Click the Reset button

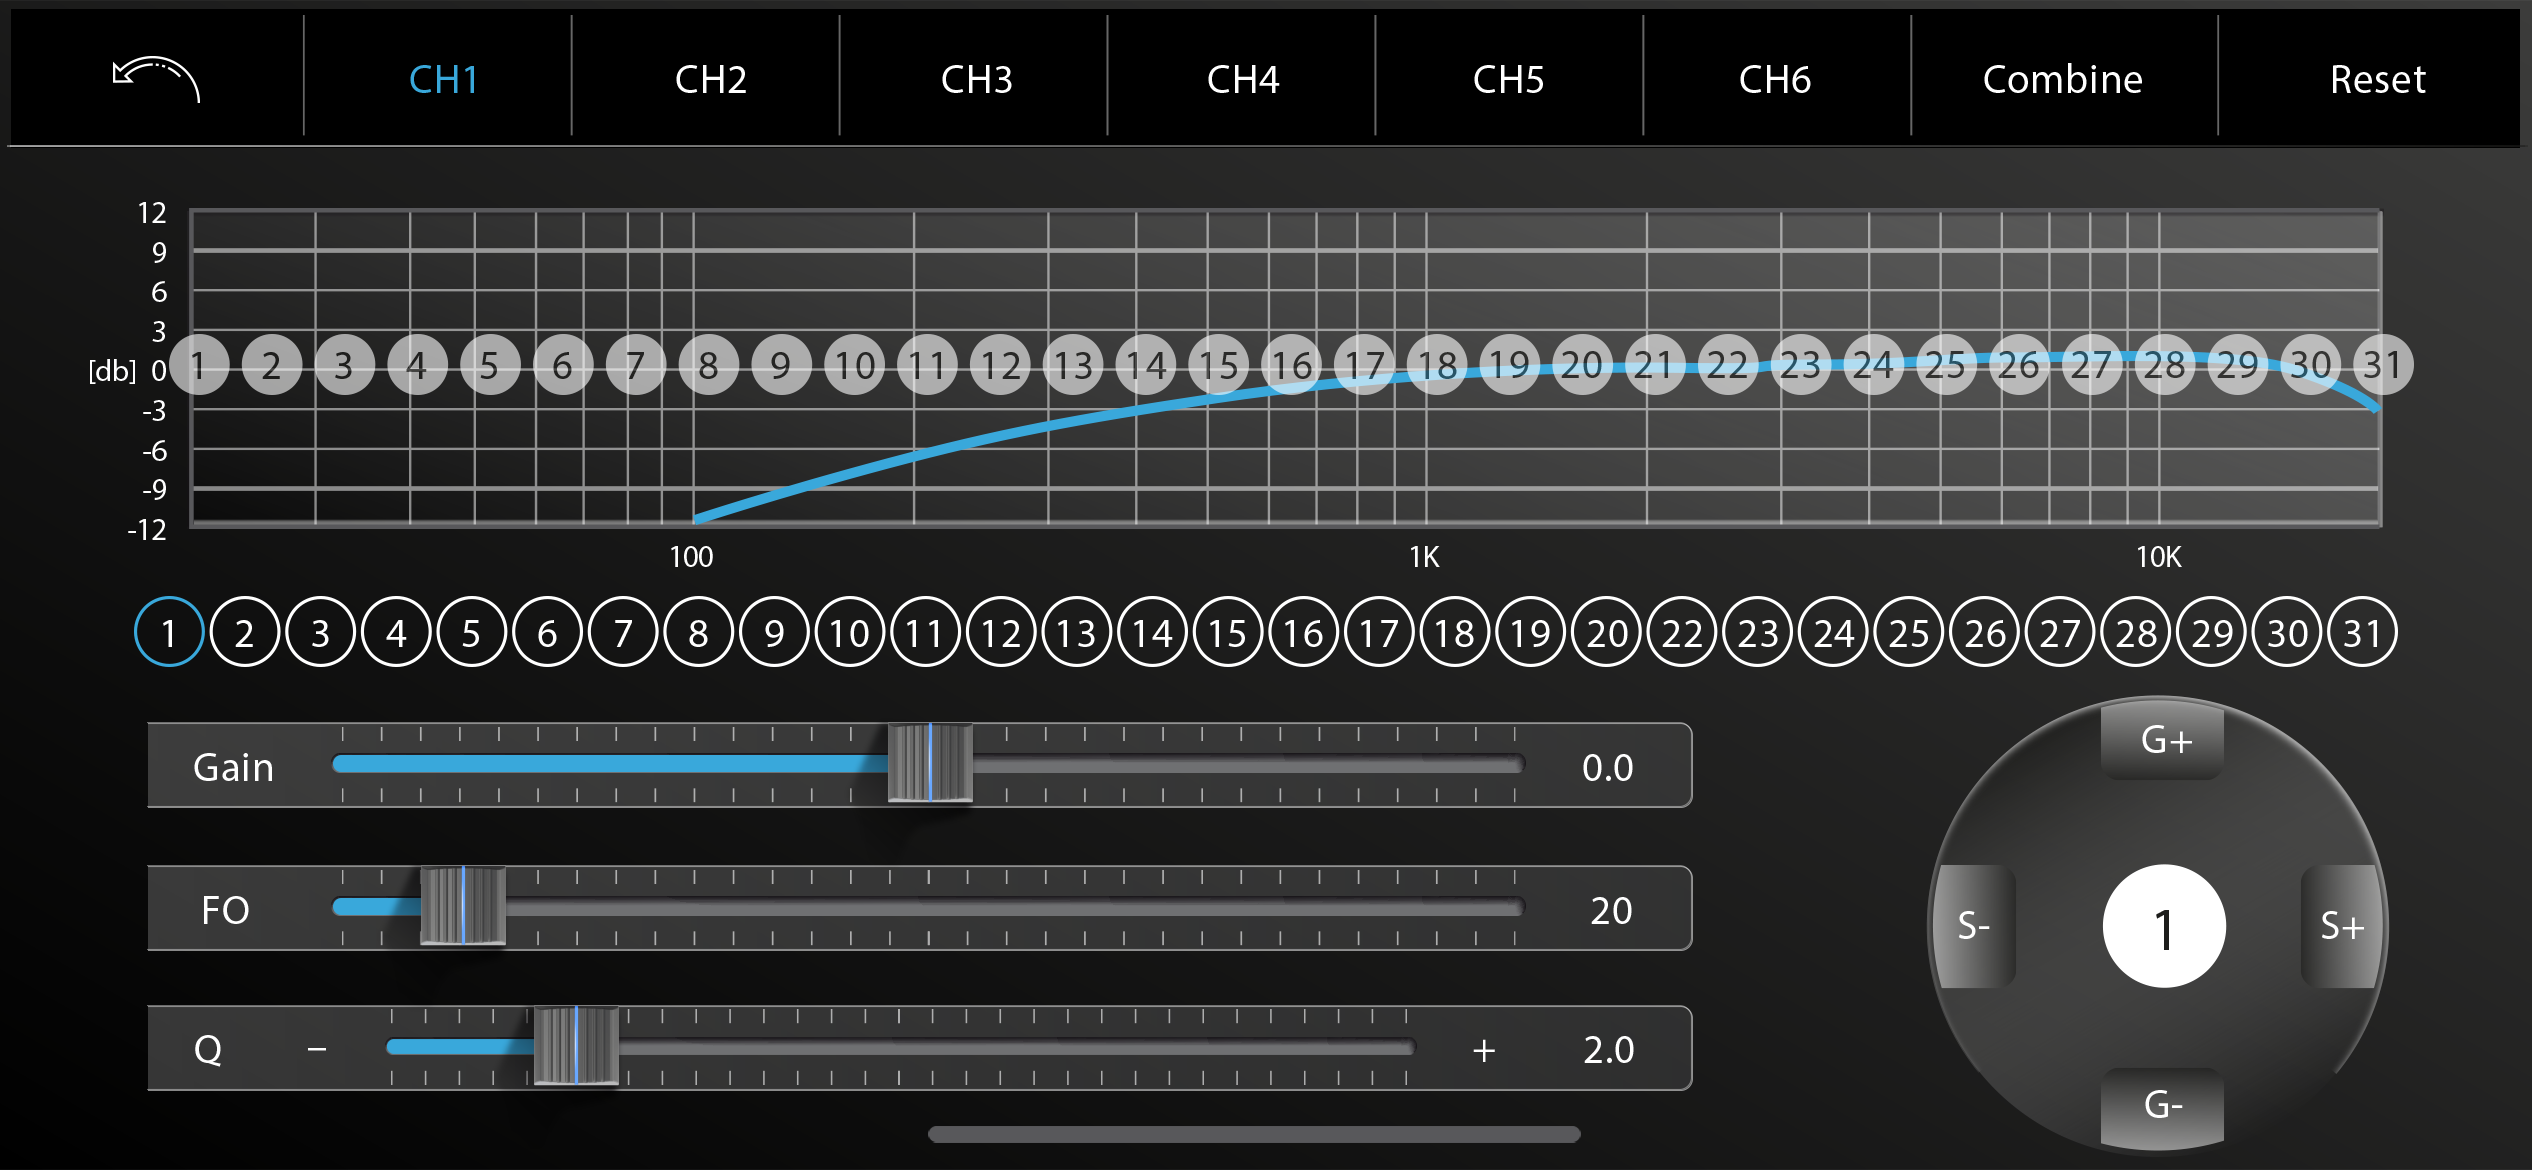2377,79
